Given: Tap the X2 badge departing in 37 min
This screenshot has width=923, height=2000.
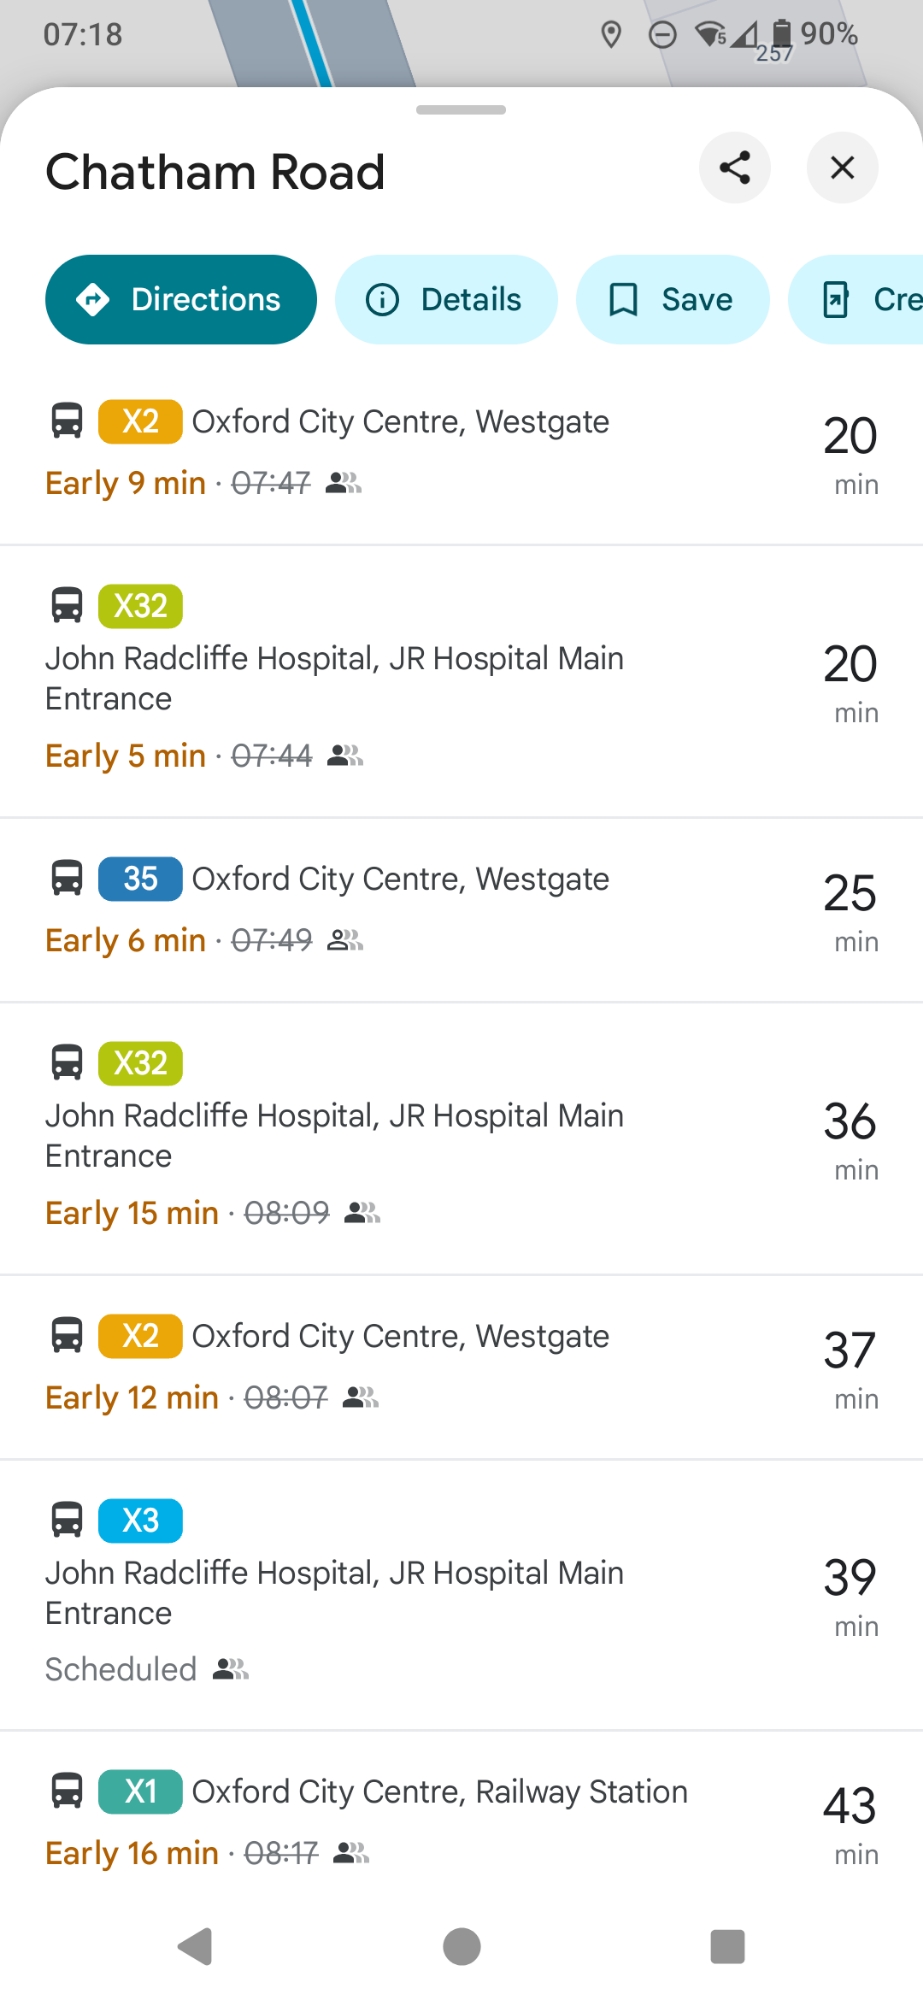Looking at the screenshot, I should [140, 1335].
